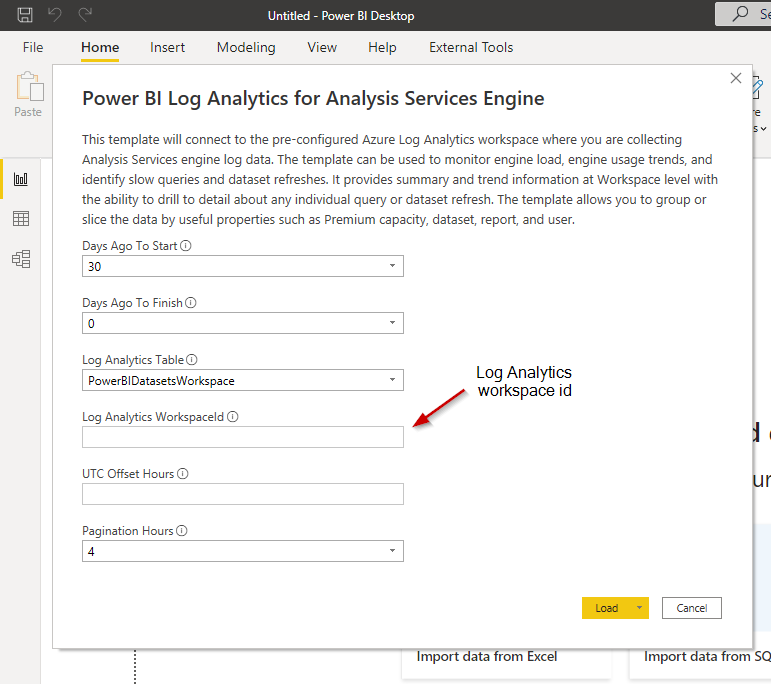The width and height of the screenshot is (771, 684).
Task: Switch to the Help ribbon tab
Action: (x=382, y=47)
